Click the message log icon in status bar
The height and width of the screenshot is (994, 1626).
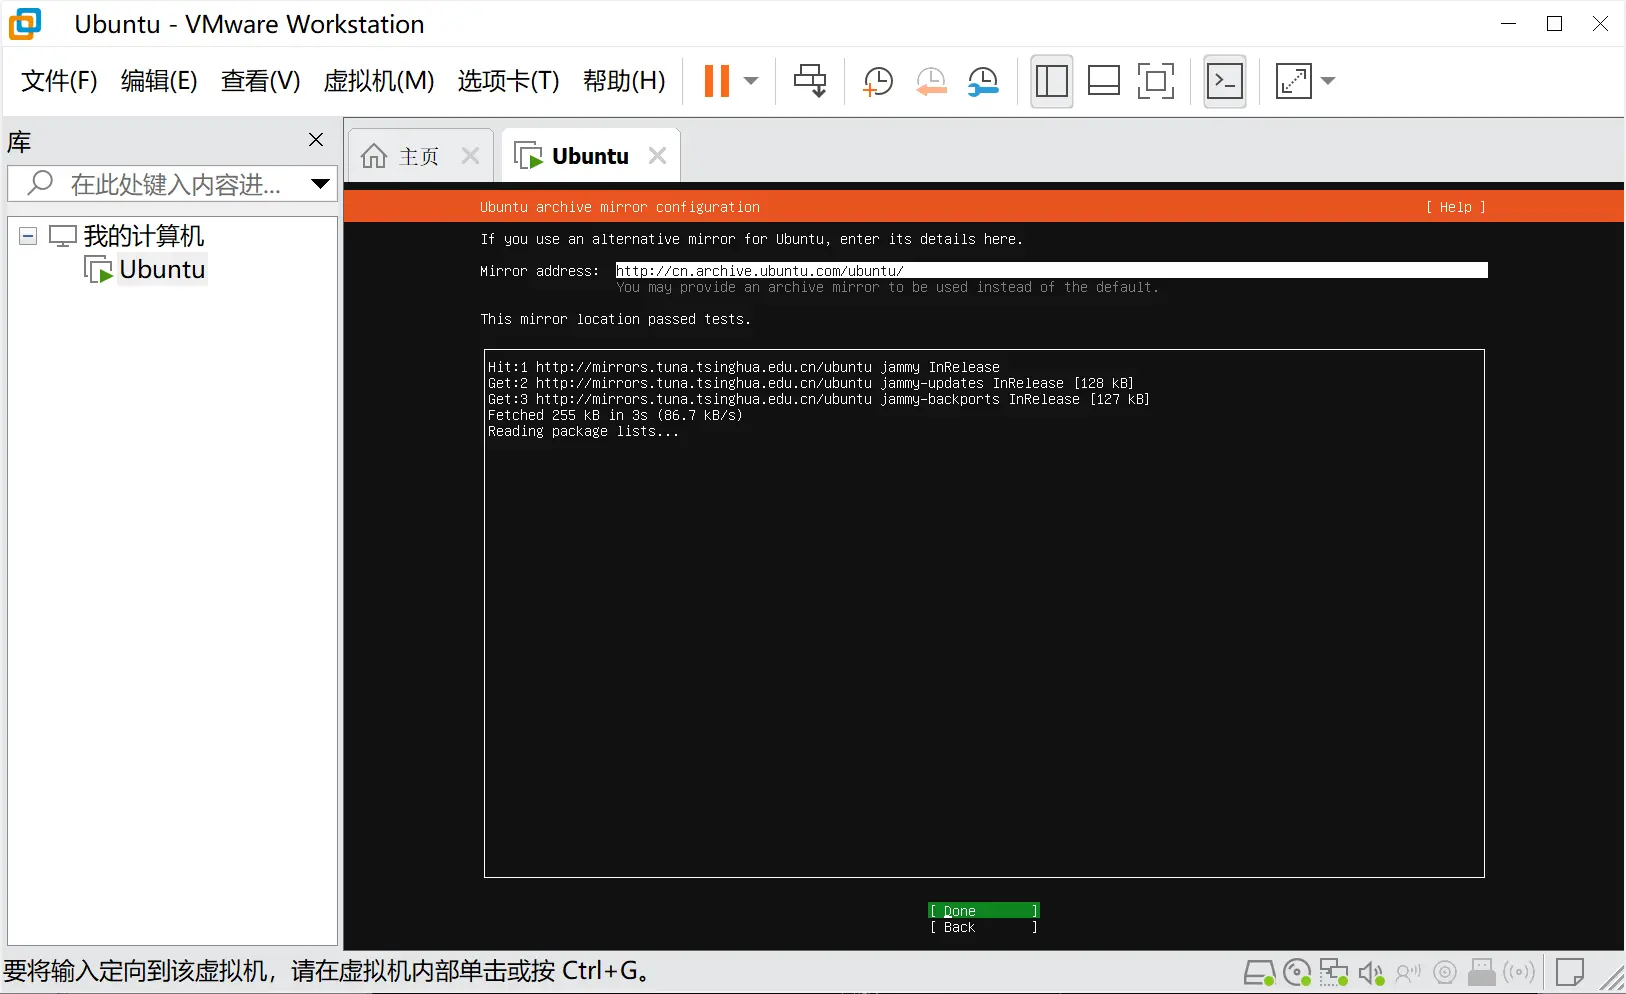point(1570,972)
